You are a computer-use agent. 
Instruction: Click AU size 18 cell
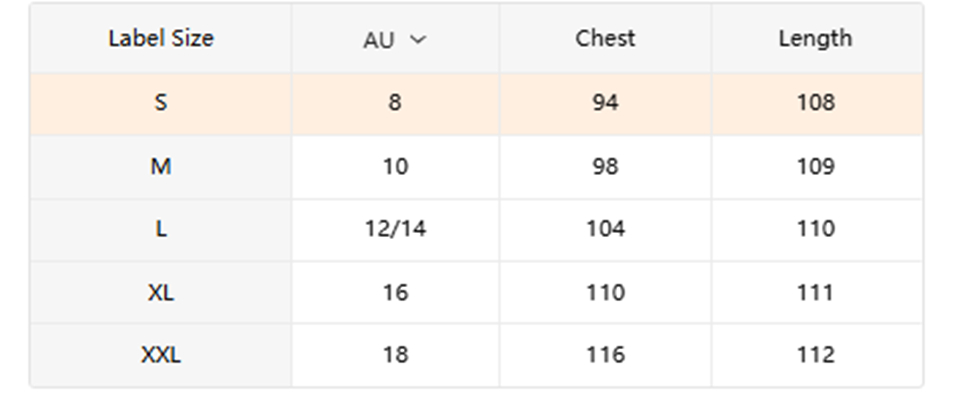(x=395, y=356)
